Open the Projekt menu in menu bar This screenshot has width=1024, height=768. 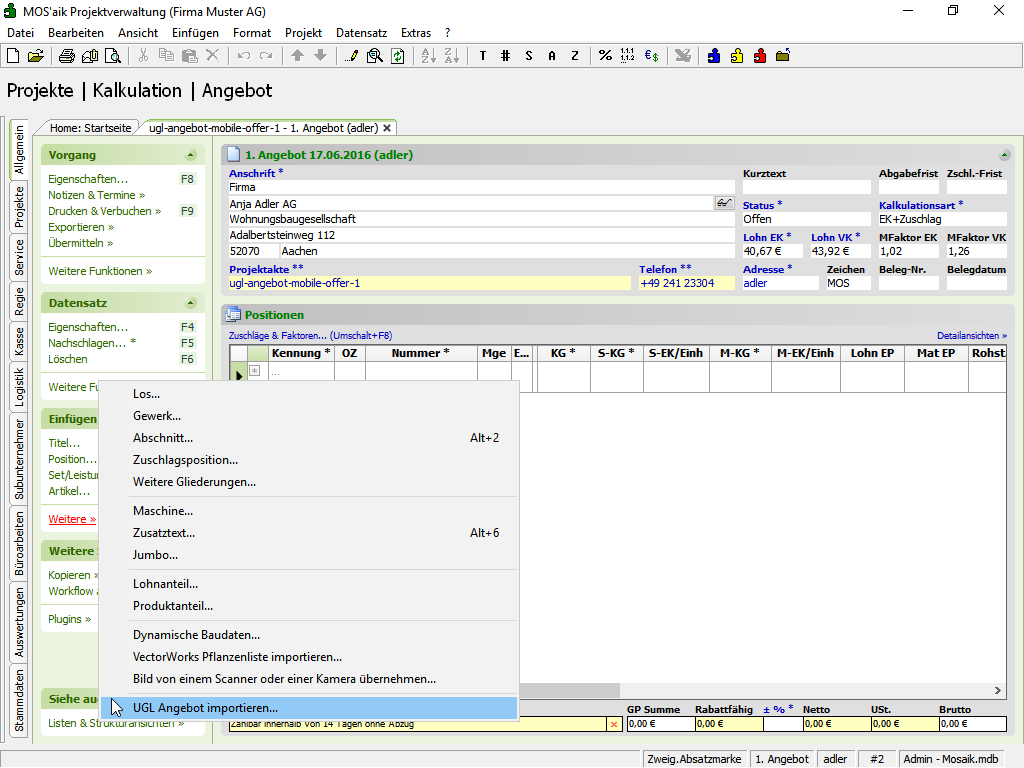(303, 33)
